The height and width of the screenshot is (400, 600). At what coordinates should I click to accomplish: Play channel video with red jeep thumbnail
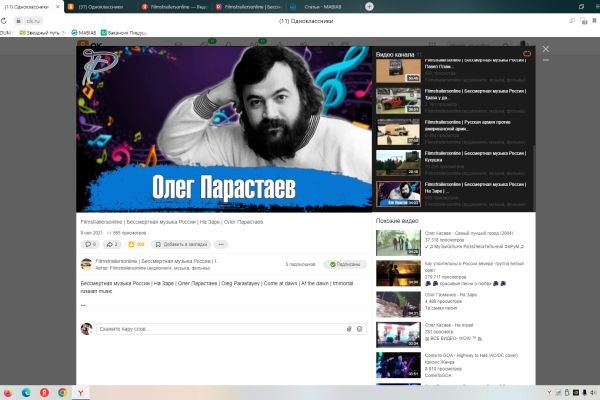click(398, 101)
